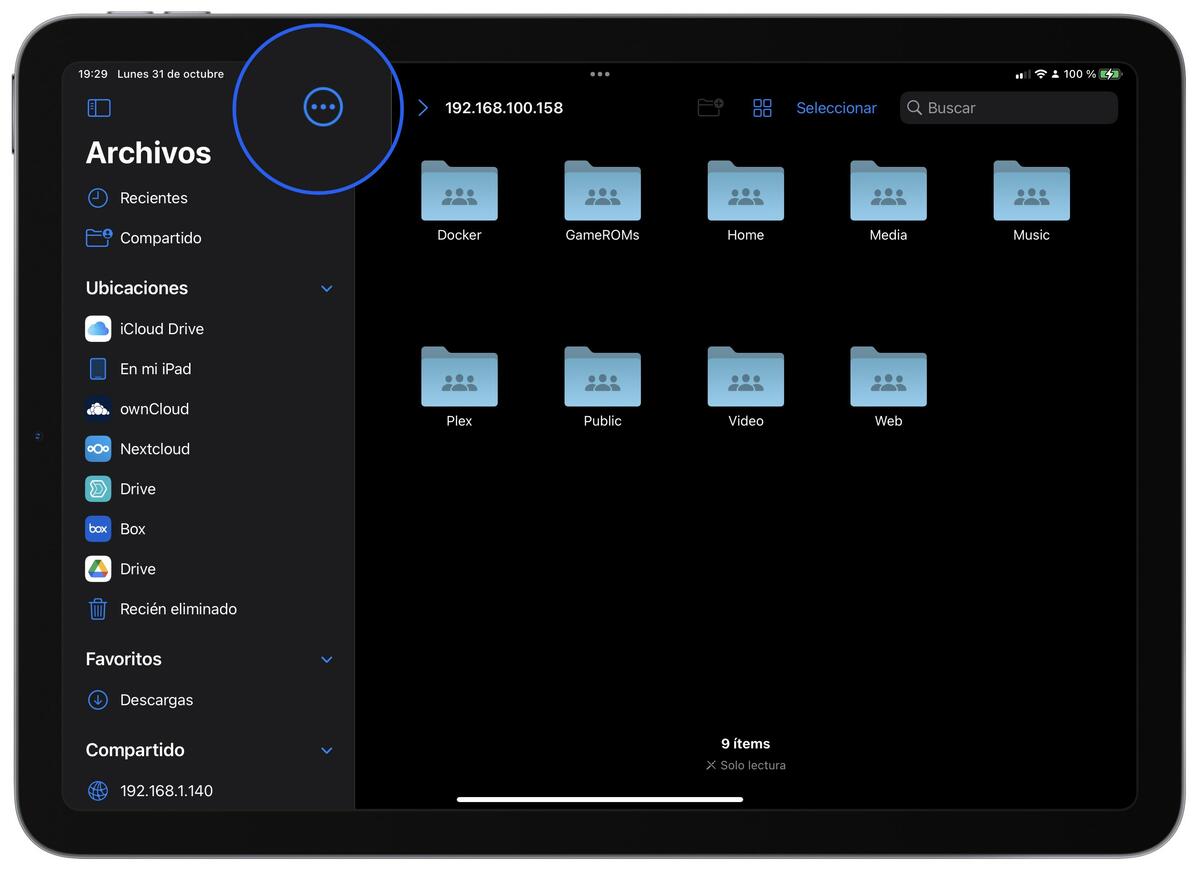Open the ownCloud location
The image size is (1200, 873).
point(208,409)
